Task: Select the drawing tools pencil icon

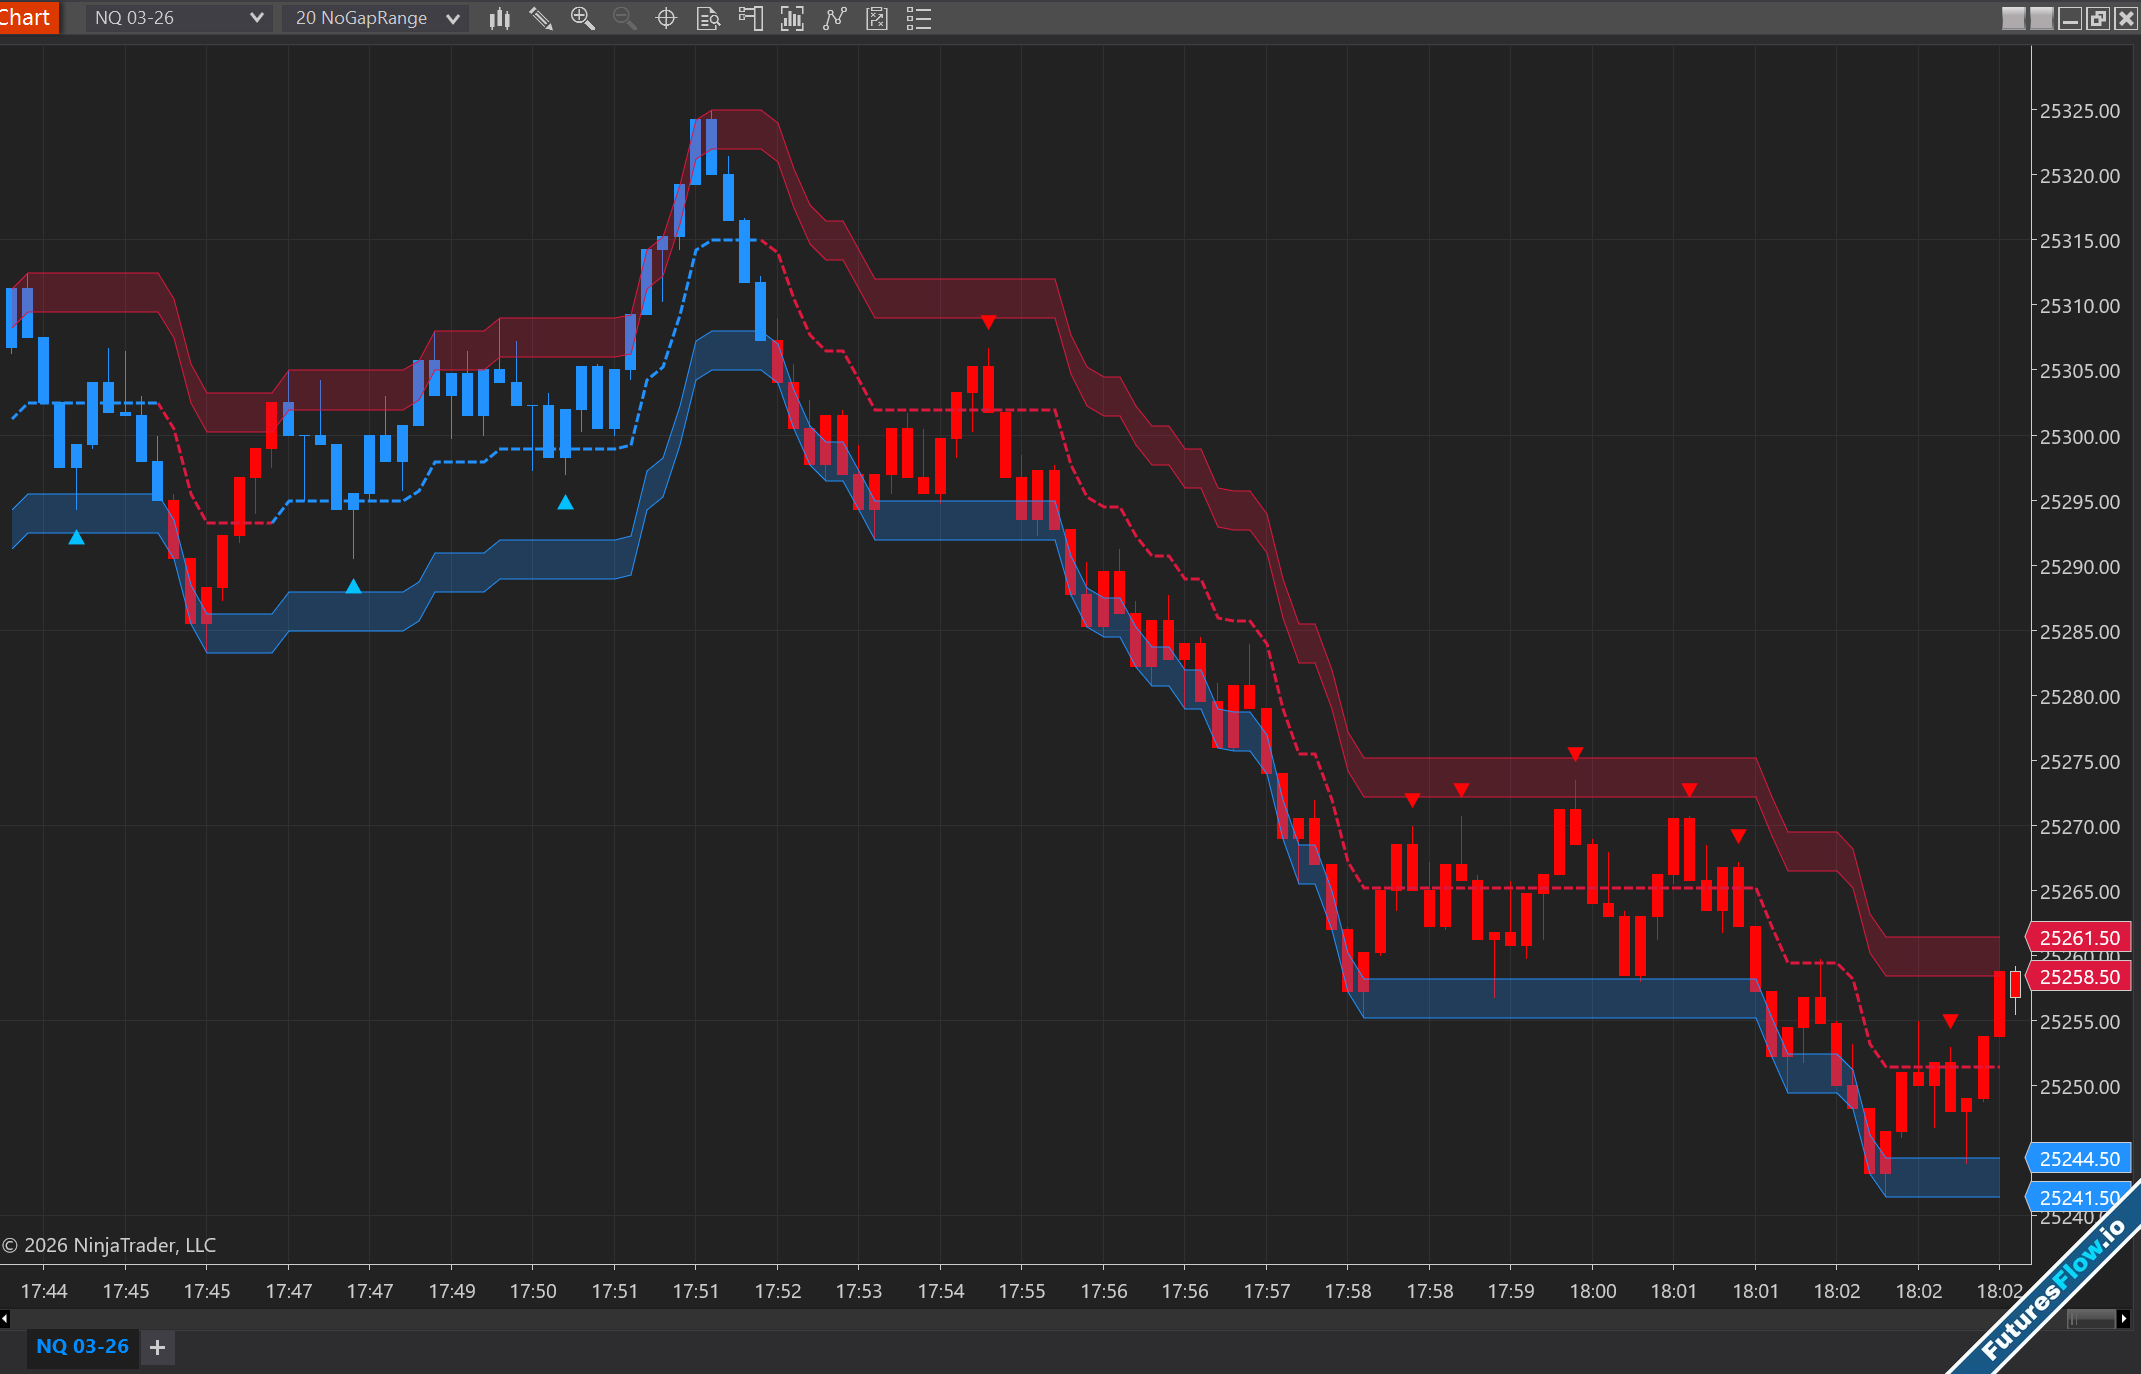Action: coord(541,18)
